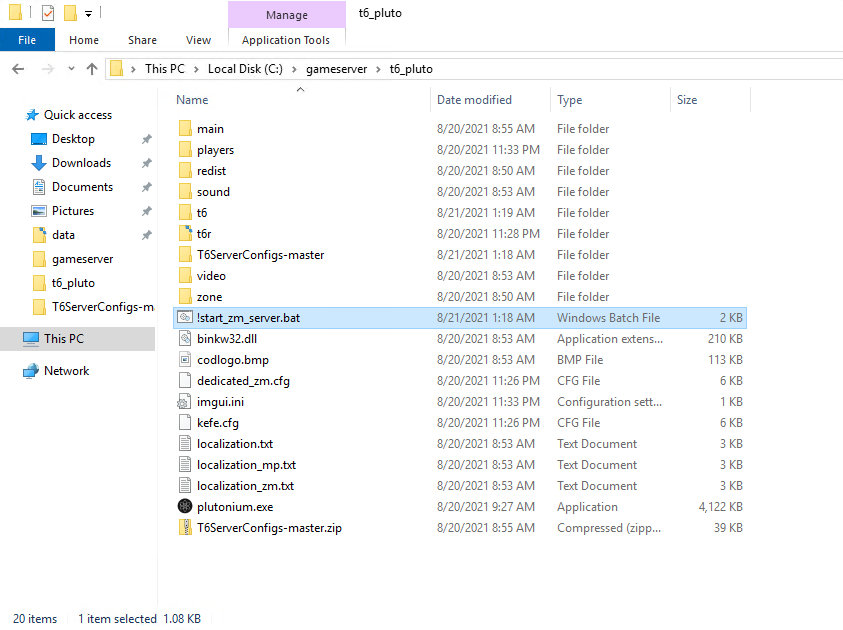Click the localization.txt document icon
843x630 pixels.
[x=184, y=443]
